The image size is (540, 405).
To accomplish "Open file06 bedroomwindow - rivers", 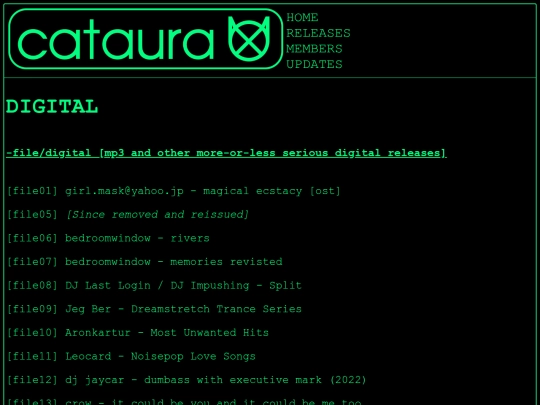I will coord(108,238).
